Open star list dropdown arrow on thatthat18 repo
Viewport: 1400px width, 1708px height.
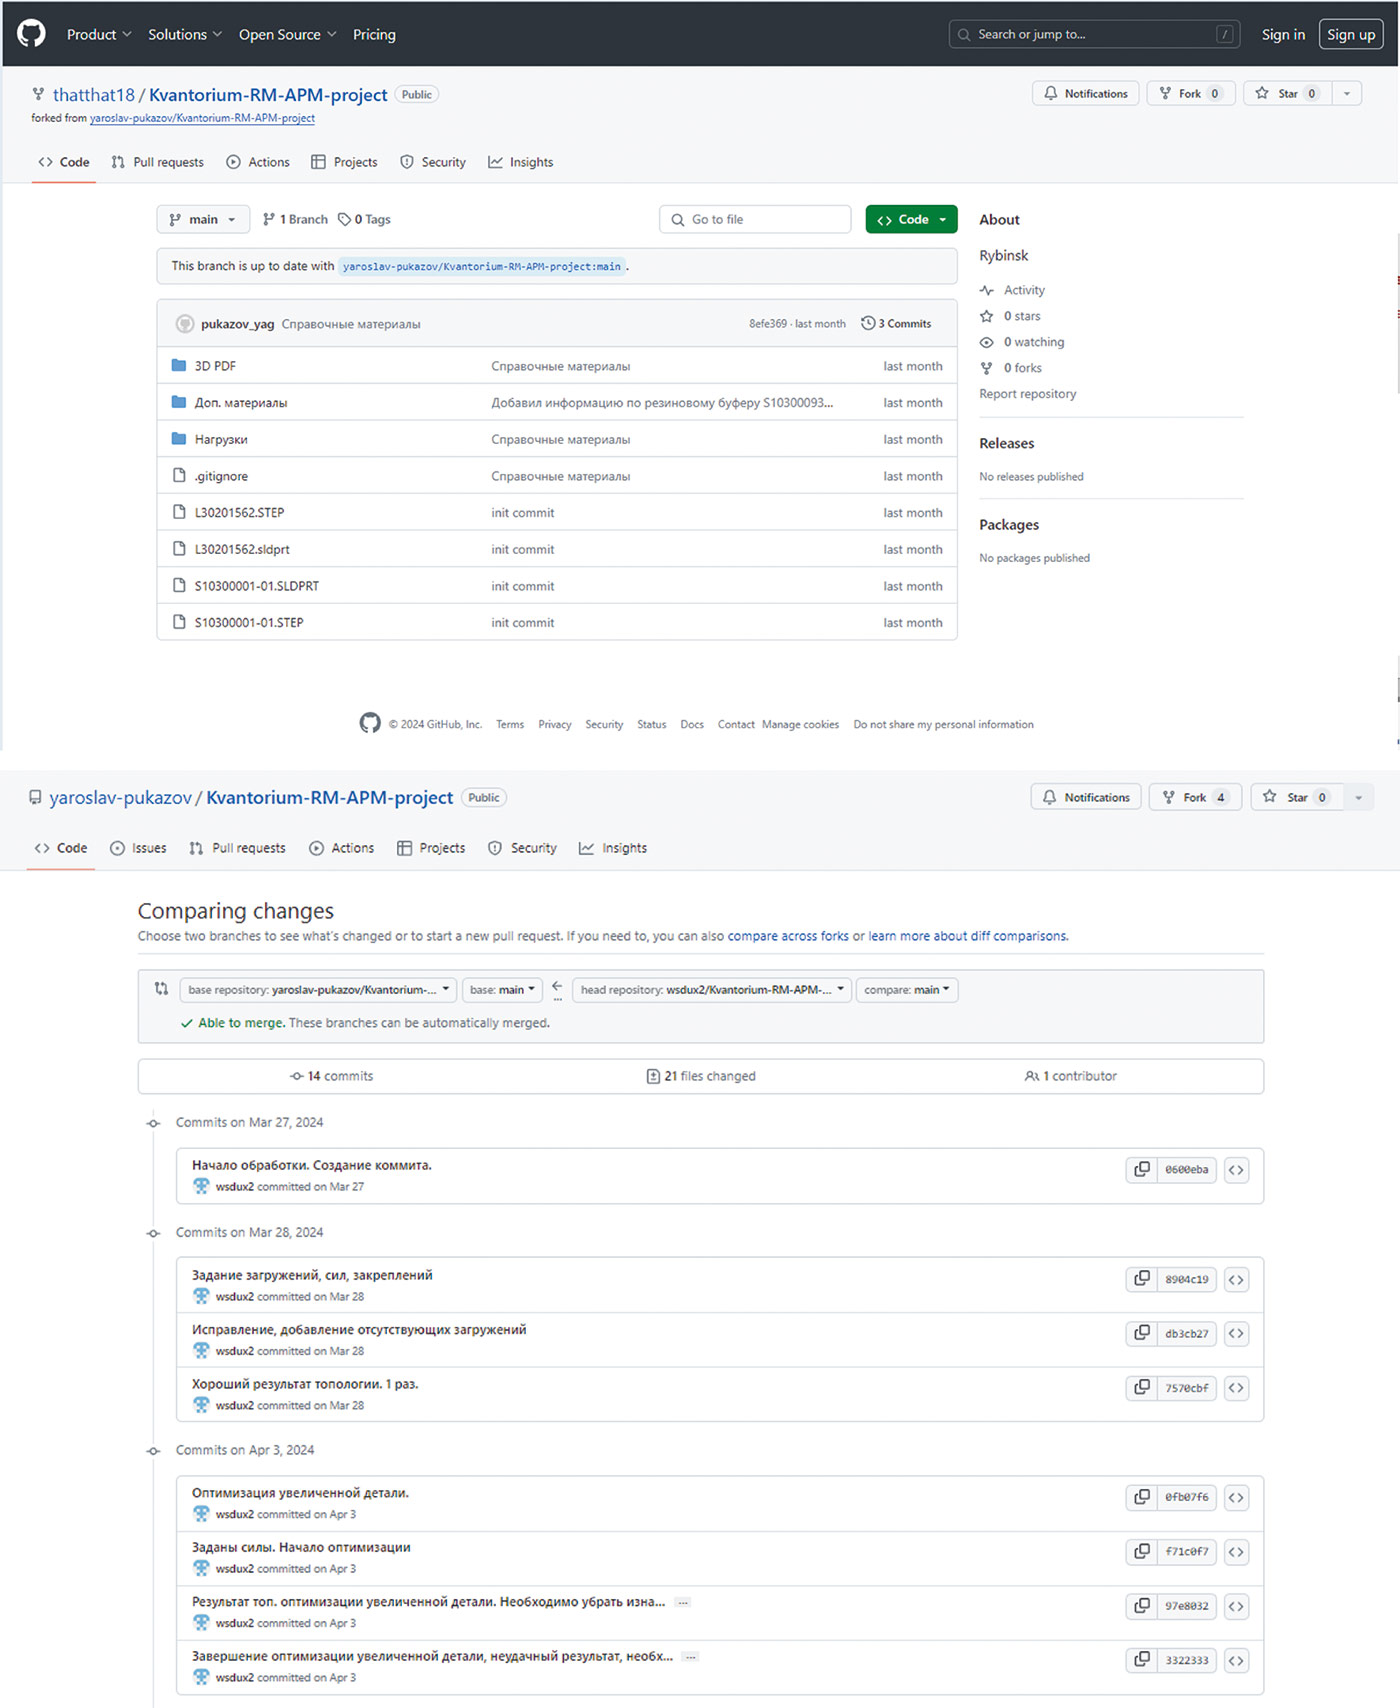pyautogui.click(x=1347, y=93)
